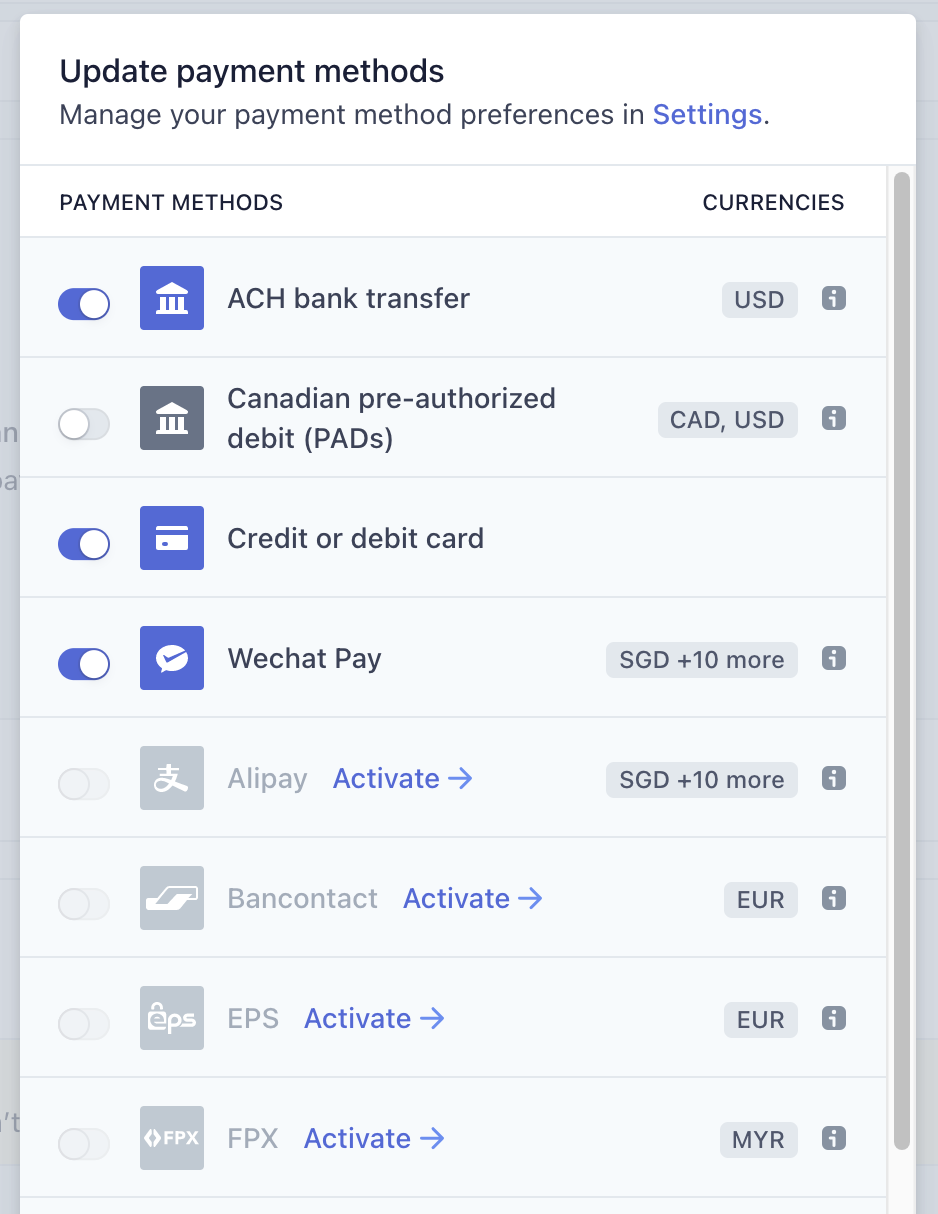Open info icon for ACH bank transfer

point(834,298)
